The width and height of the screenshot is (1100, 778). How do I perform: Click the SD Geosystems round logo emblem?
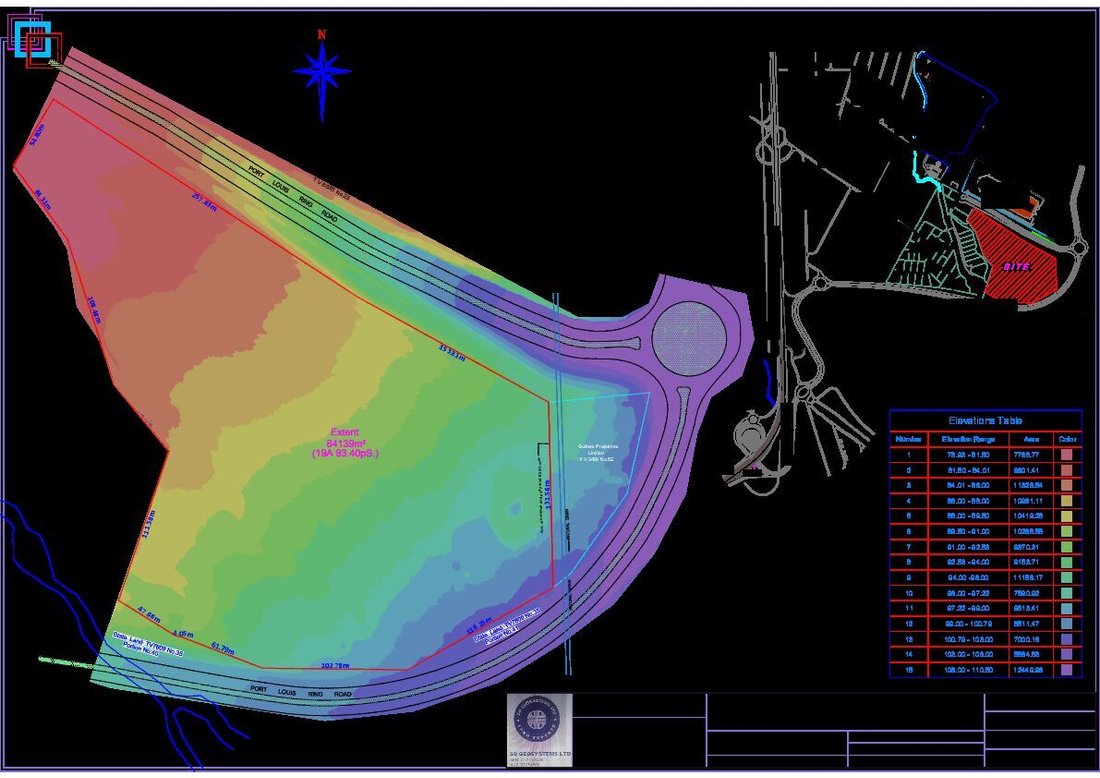click(539, 720)
